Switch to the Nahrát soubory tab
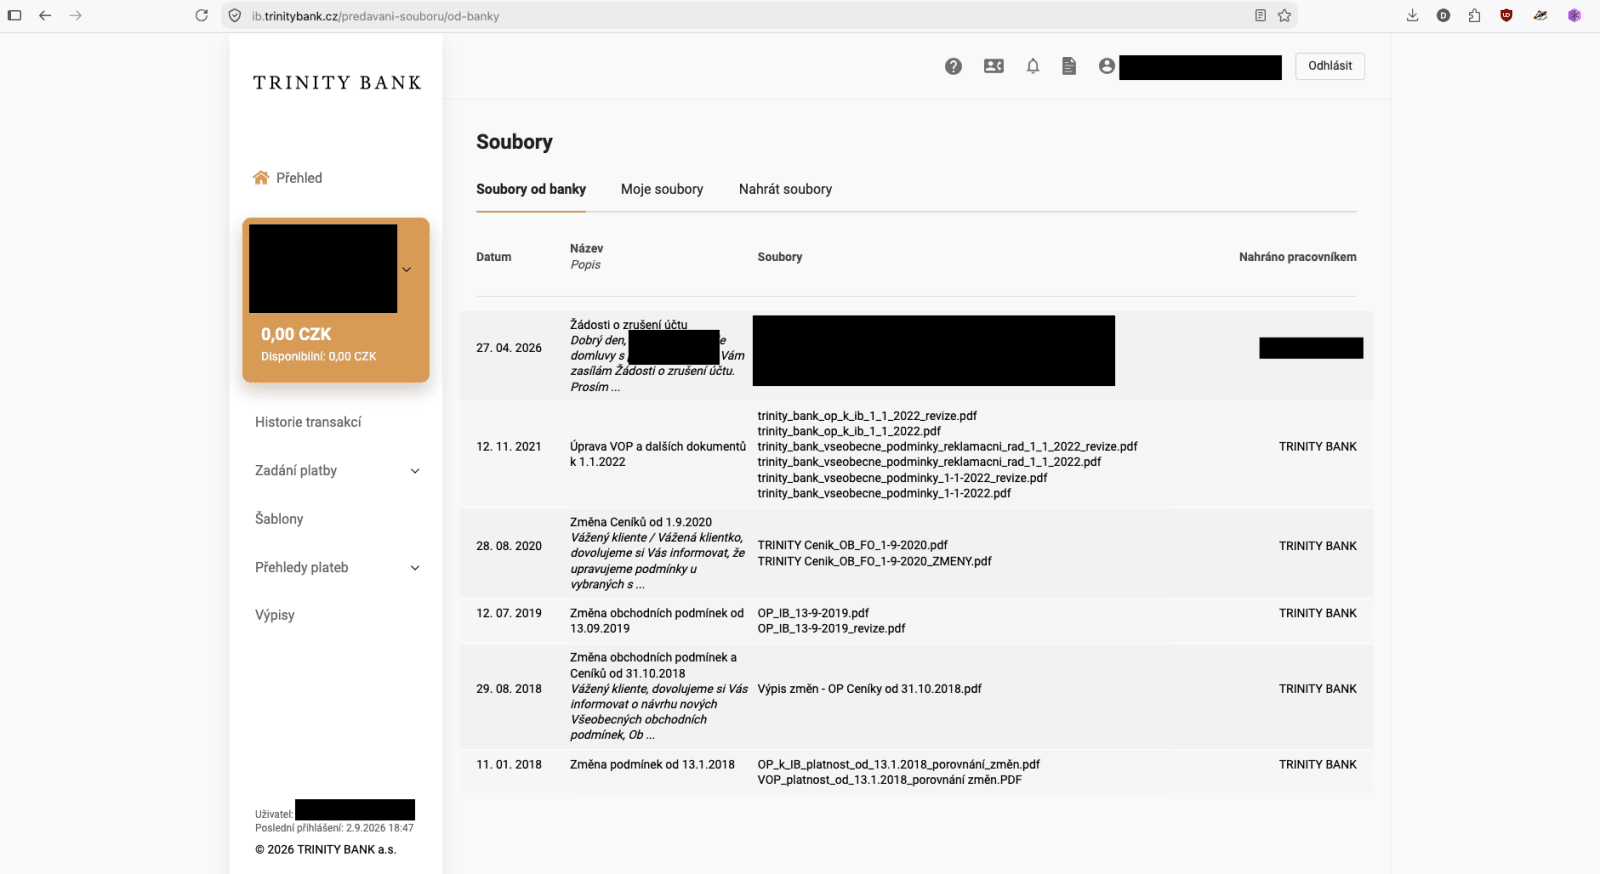This screenshot has height=874, width=1600. click(785, 189)
